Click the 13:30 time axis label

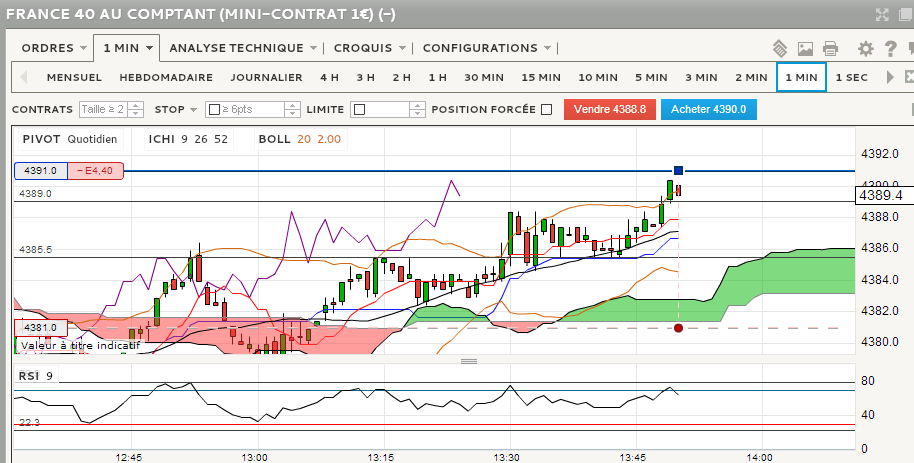[507, 457]
